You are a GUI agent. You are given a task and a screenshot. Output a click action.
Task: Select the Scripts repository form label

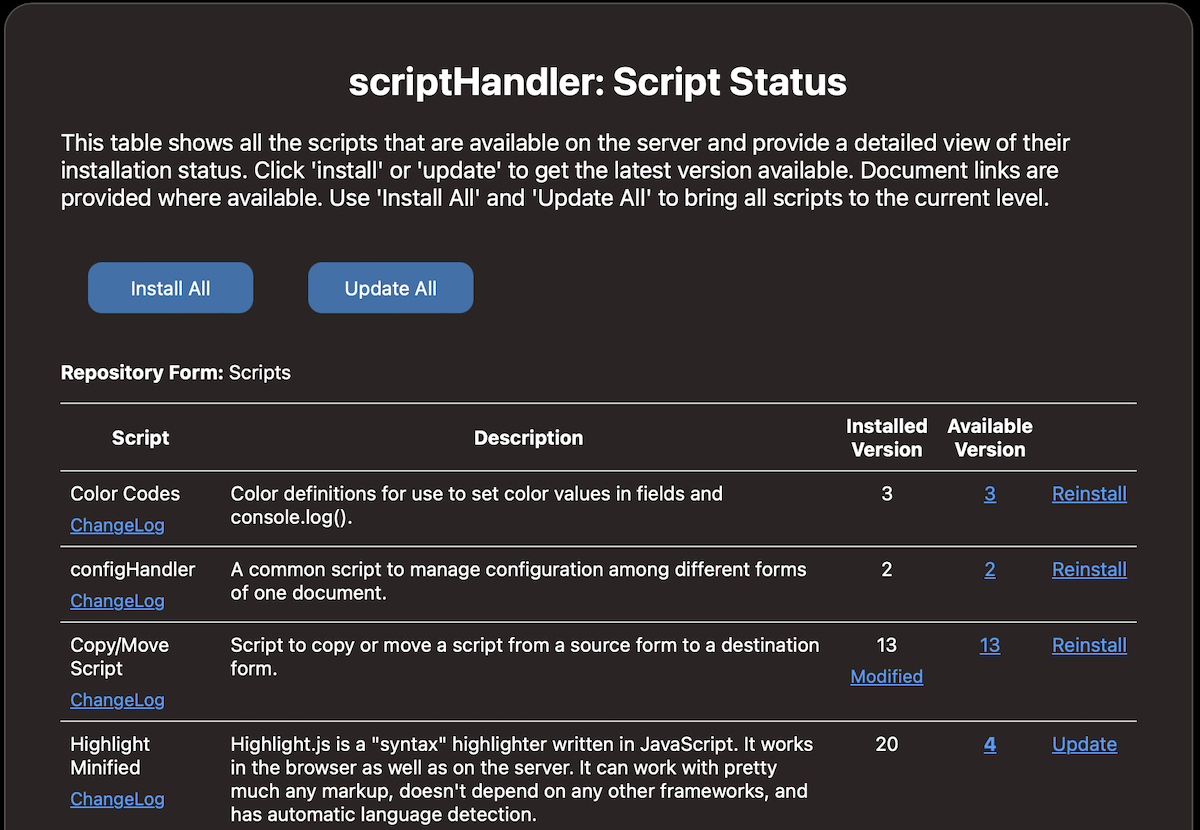tap(259, 372)
